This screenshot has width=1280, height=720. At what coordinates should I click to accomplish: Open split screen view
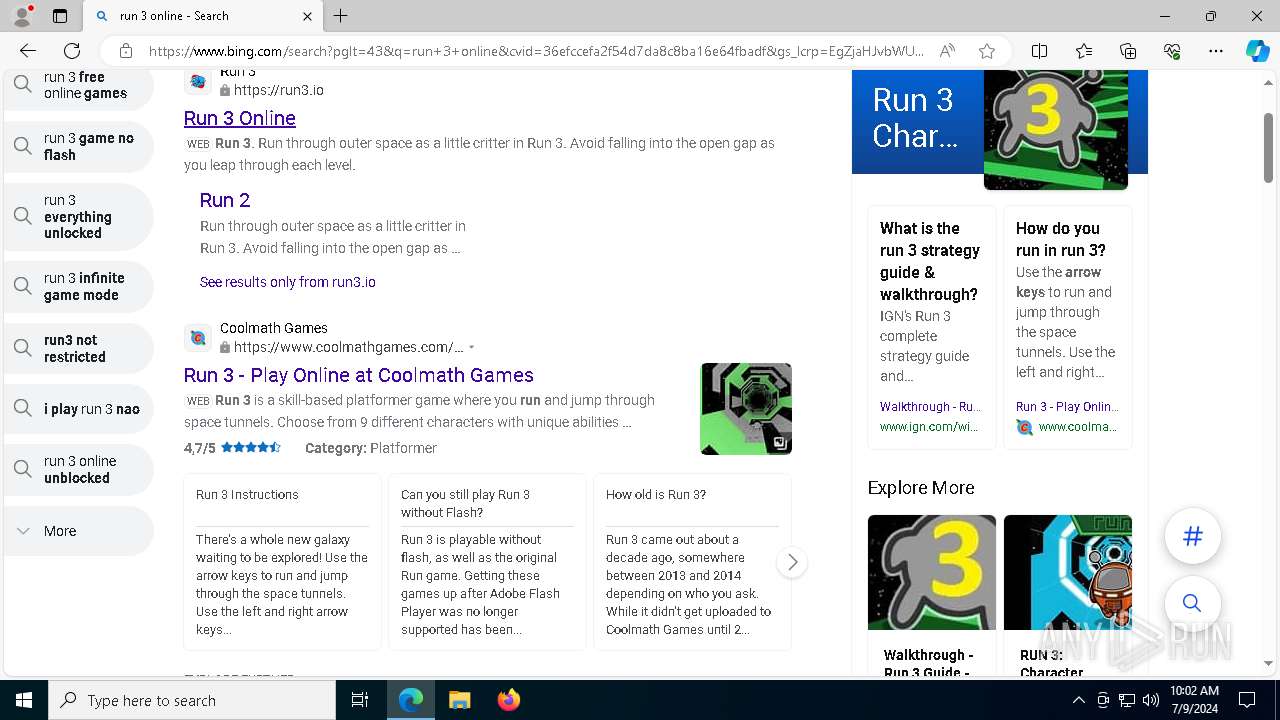[x=1039, y=51]
